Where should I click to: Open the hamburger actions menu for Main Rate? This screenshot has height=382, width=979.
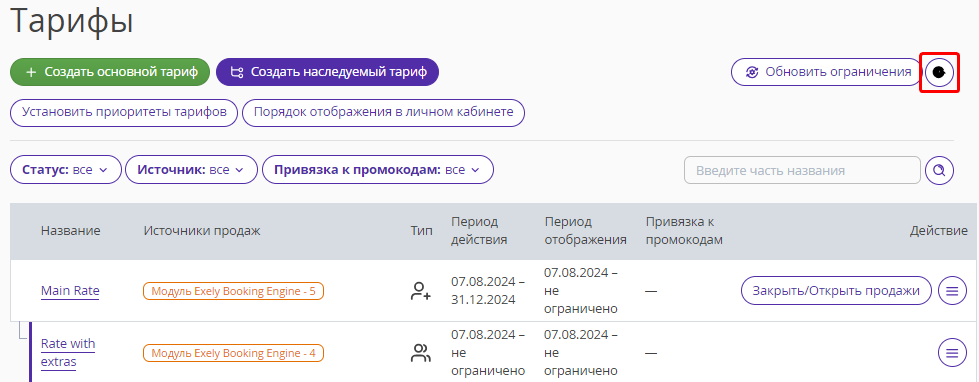[952, 291]
